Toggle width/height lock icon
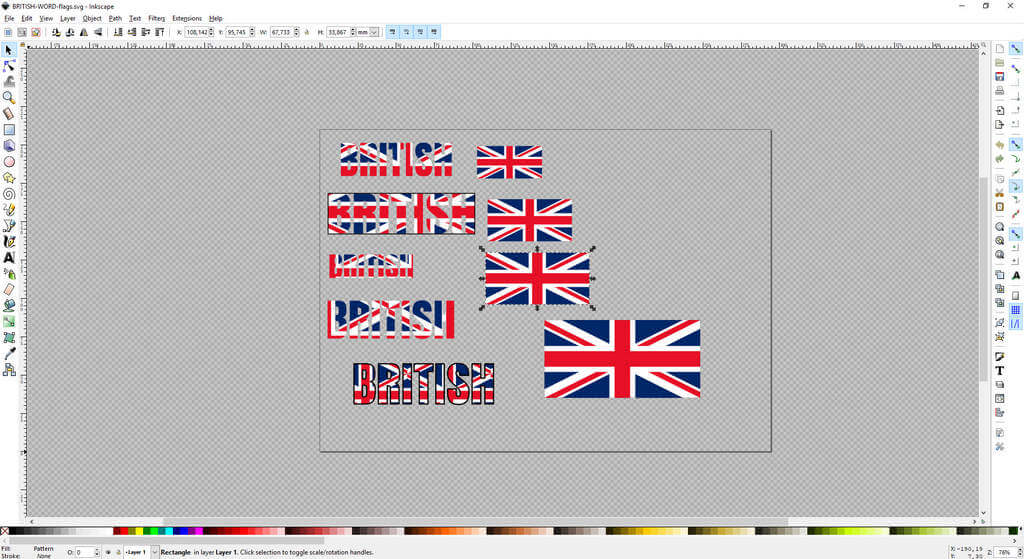The height and width of the screenshot is (559, 1024). [x=307, y=32]
